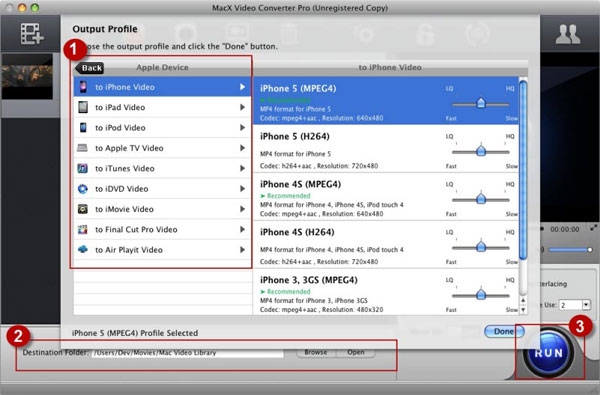
Task: Click the iDVD disc icon
Action: click(83, 189)
